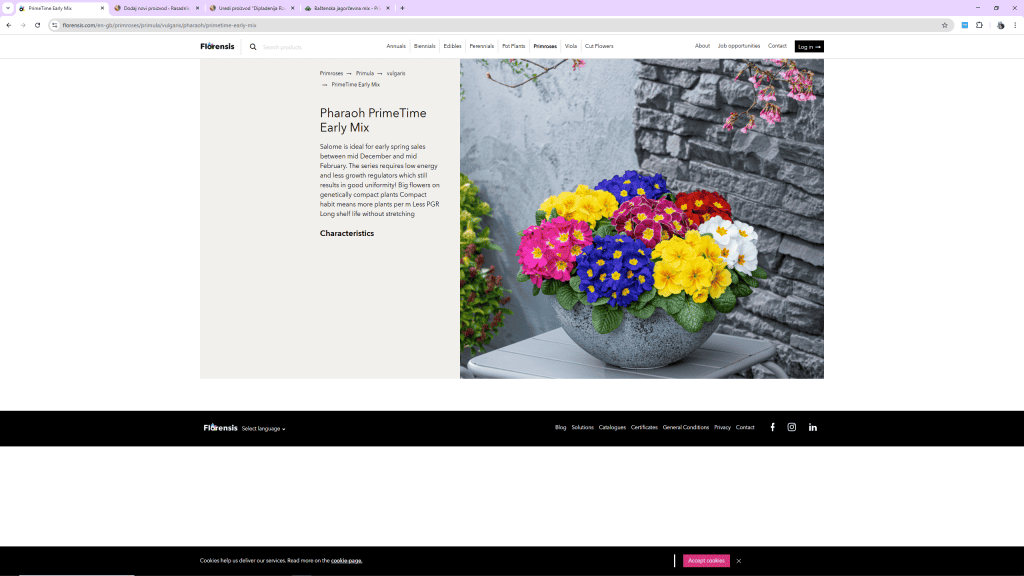
Task: Switch to the Uredi proizvod tab
Action: click(251, 8)
